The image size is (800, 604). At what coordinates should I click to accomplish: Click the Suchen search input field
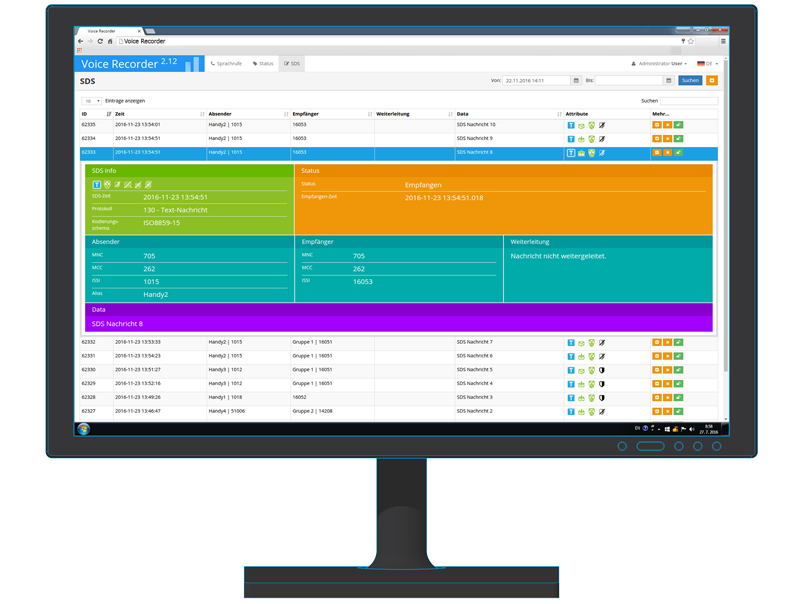click(688, 101)
